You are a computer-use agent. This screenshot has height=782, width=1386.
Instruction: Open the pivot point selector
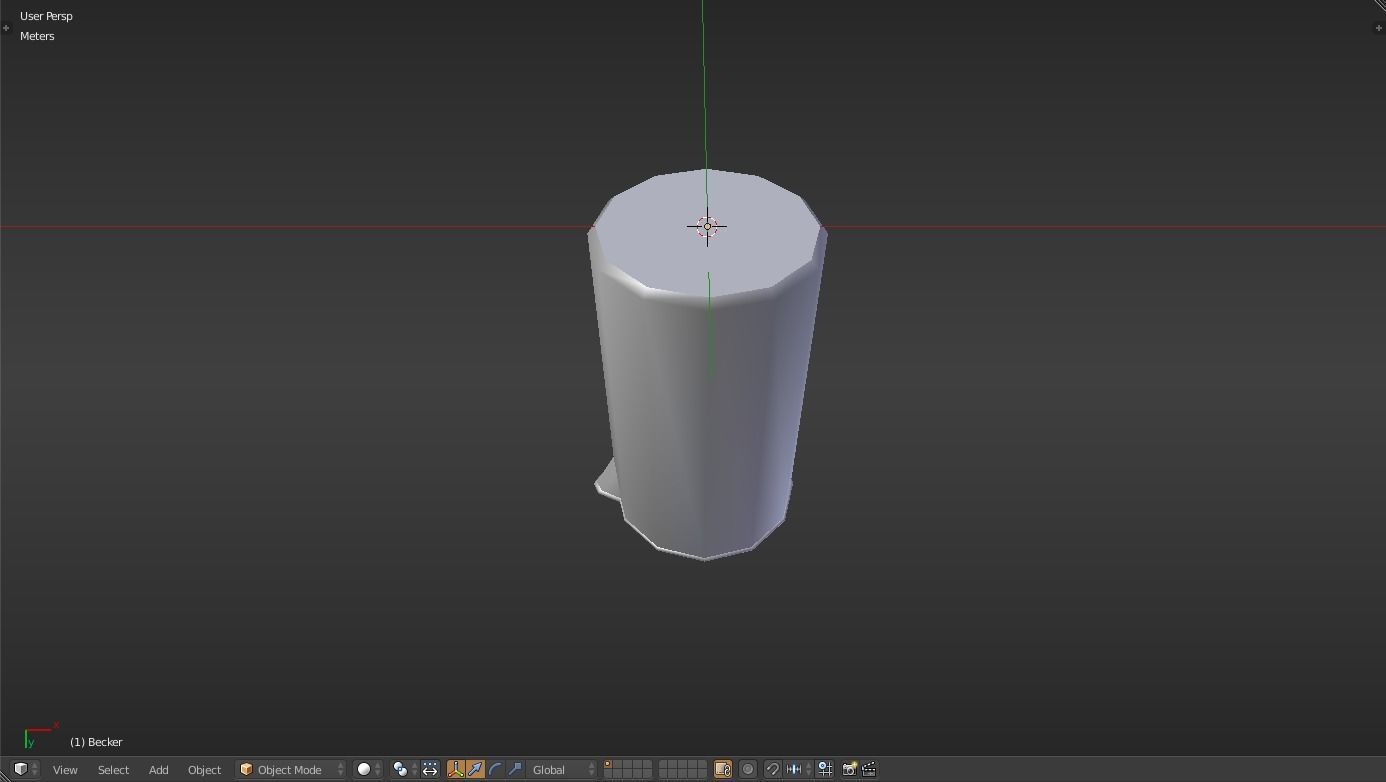point(405,769)
